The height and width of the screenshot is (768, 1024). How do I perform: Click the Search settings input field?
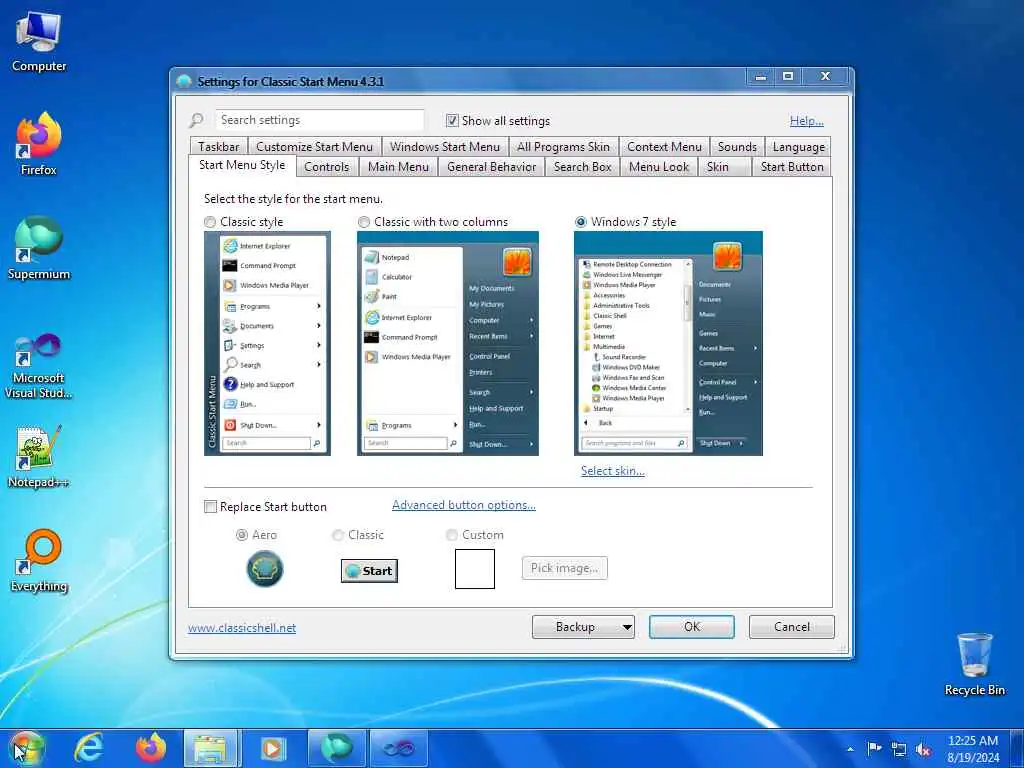(x=319, y=120)
